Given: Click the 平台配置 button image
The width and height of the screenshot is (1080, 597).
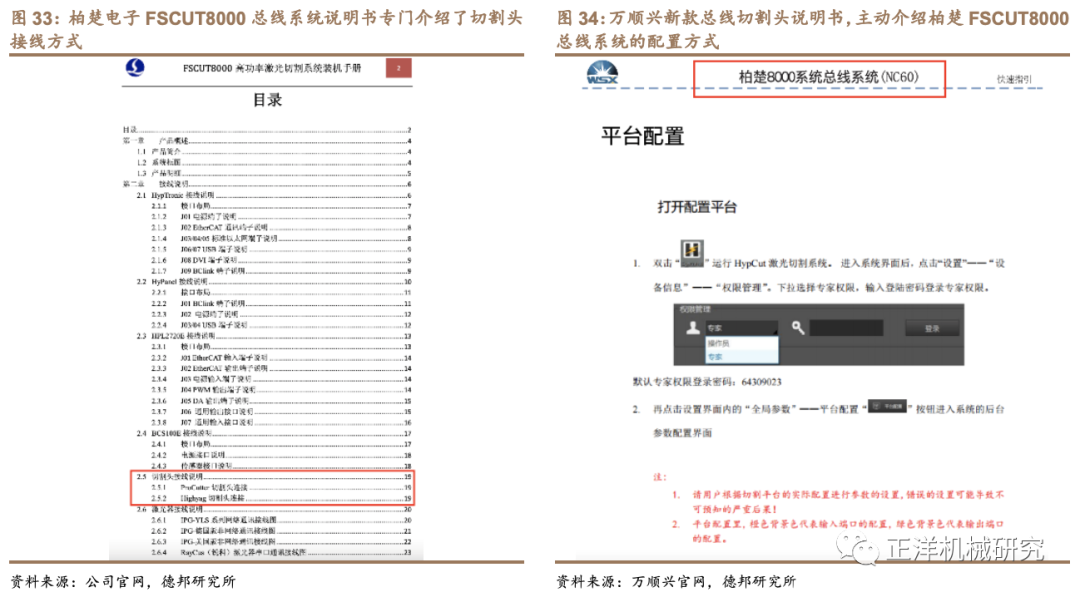Looking at the screenshot, I should point(887,407).
